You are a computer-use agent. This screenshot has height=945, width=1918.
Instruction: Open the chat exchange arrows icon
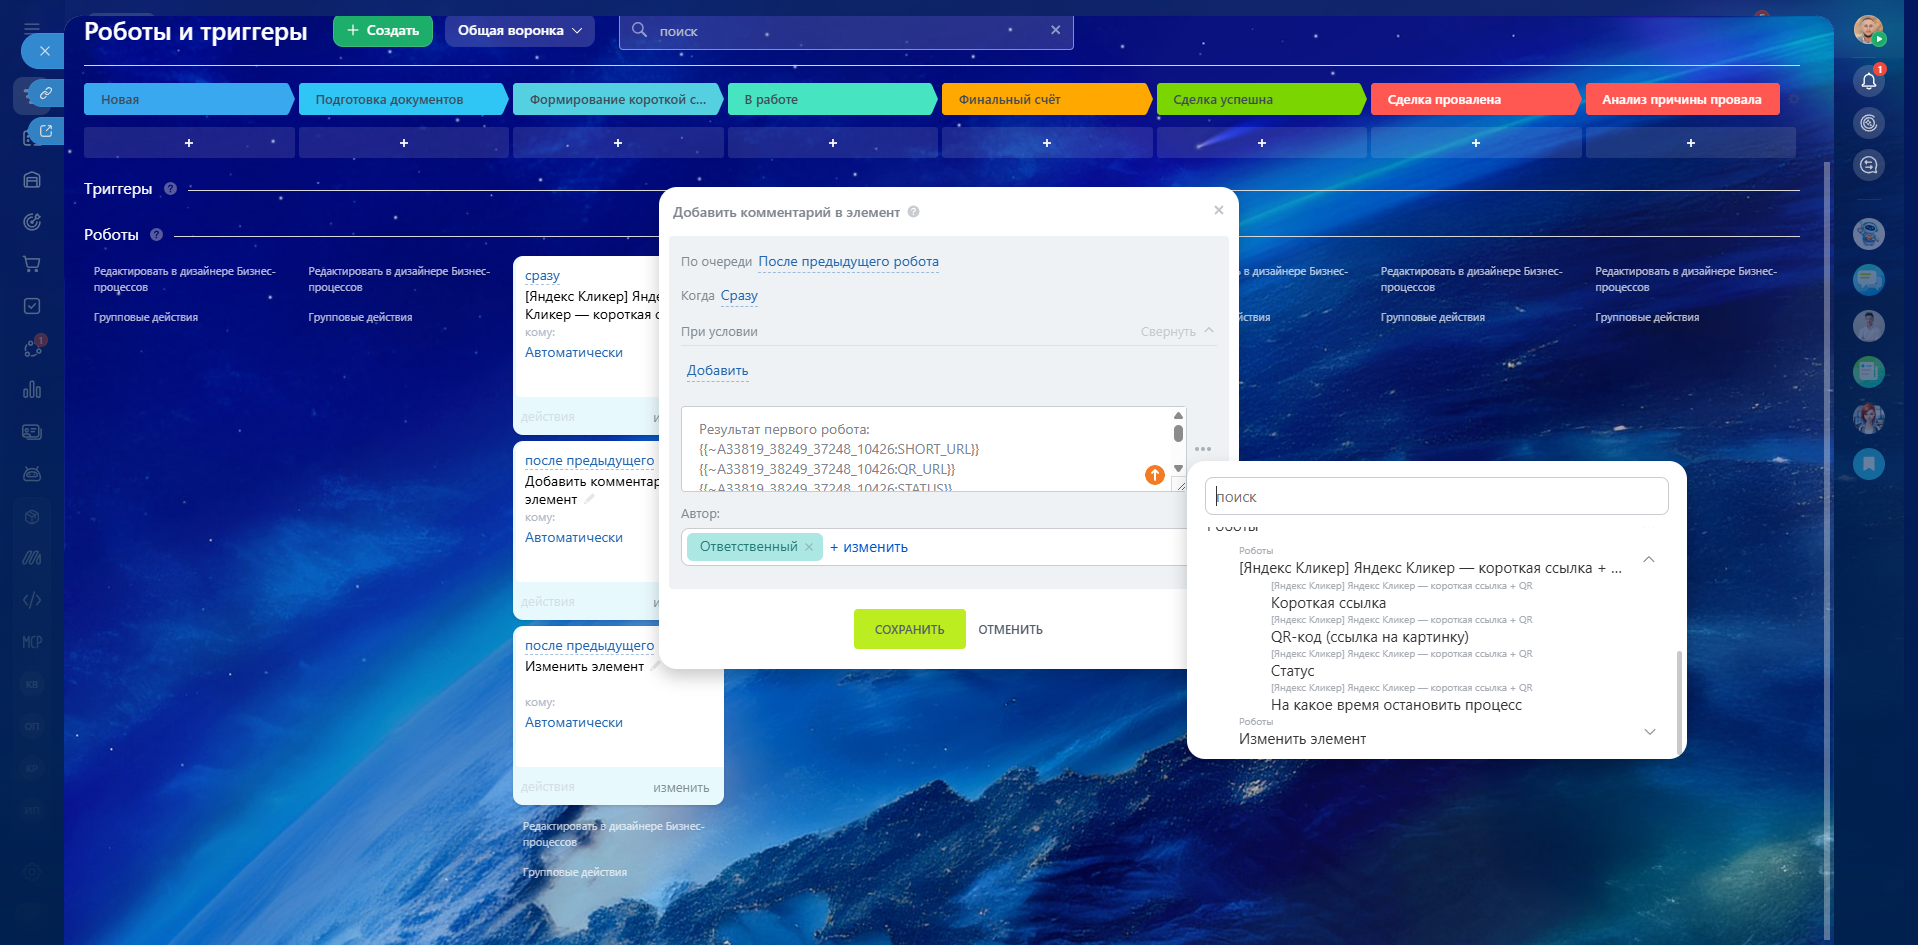click(1868, 165)
